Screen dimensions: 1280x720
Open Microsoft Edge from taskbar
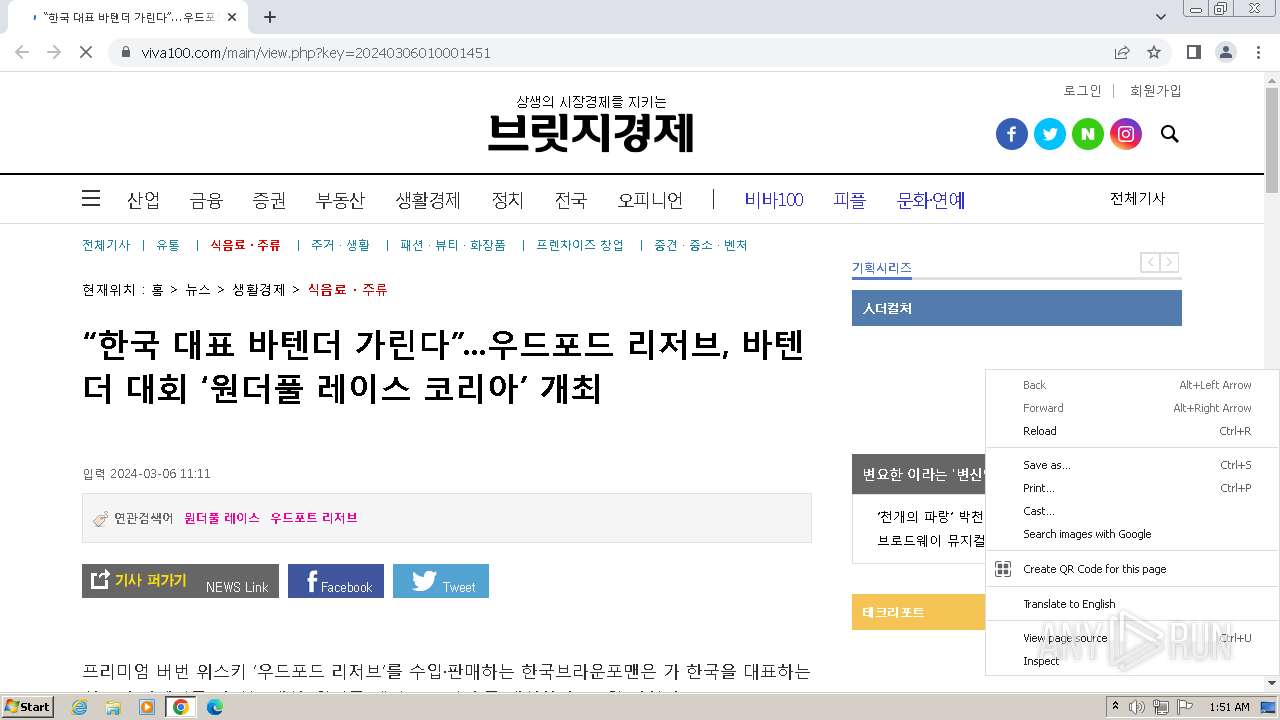[215, 707]
